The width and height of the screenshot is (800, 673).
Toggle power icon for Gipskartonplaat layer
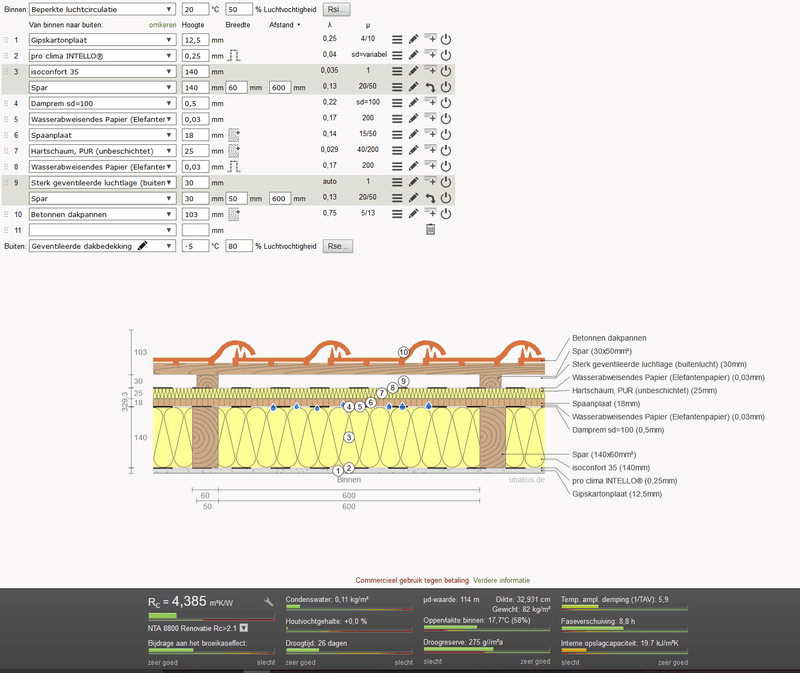(446, 39)
